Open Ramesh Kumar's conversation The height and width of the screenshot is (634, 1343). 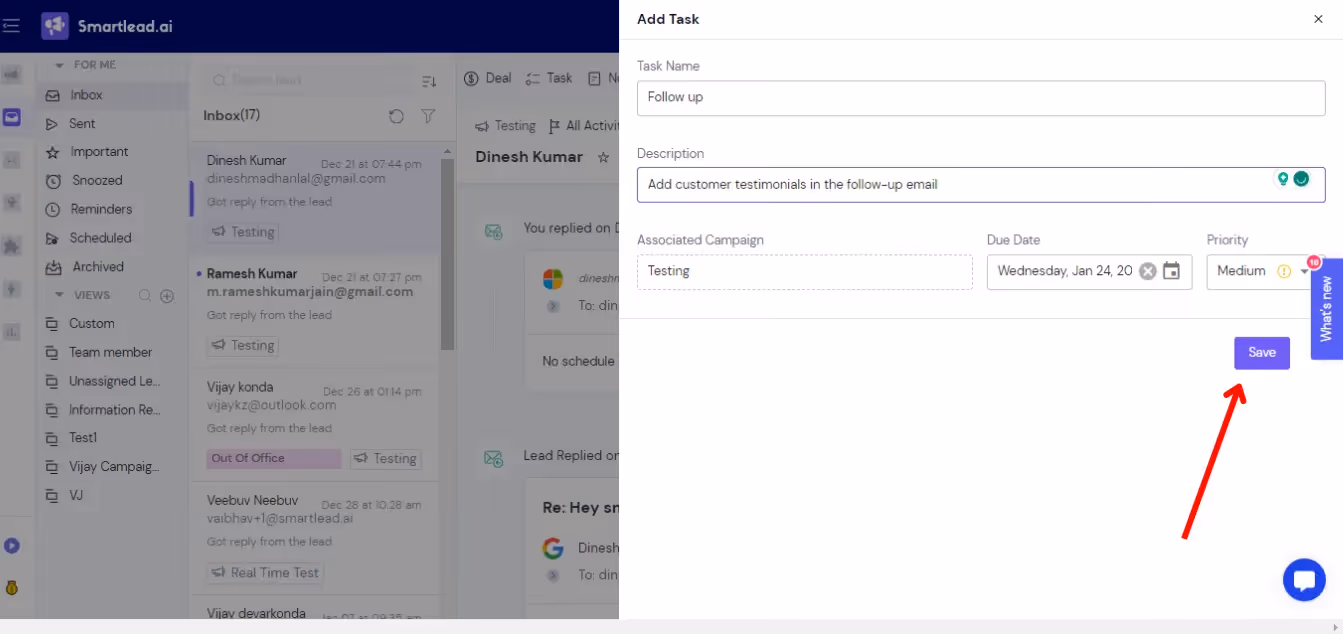tap(314, 311)
